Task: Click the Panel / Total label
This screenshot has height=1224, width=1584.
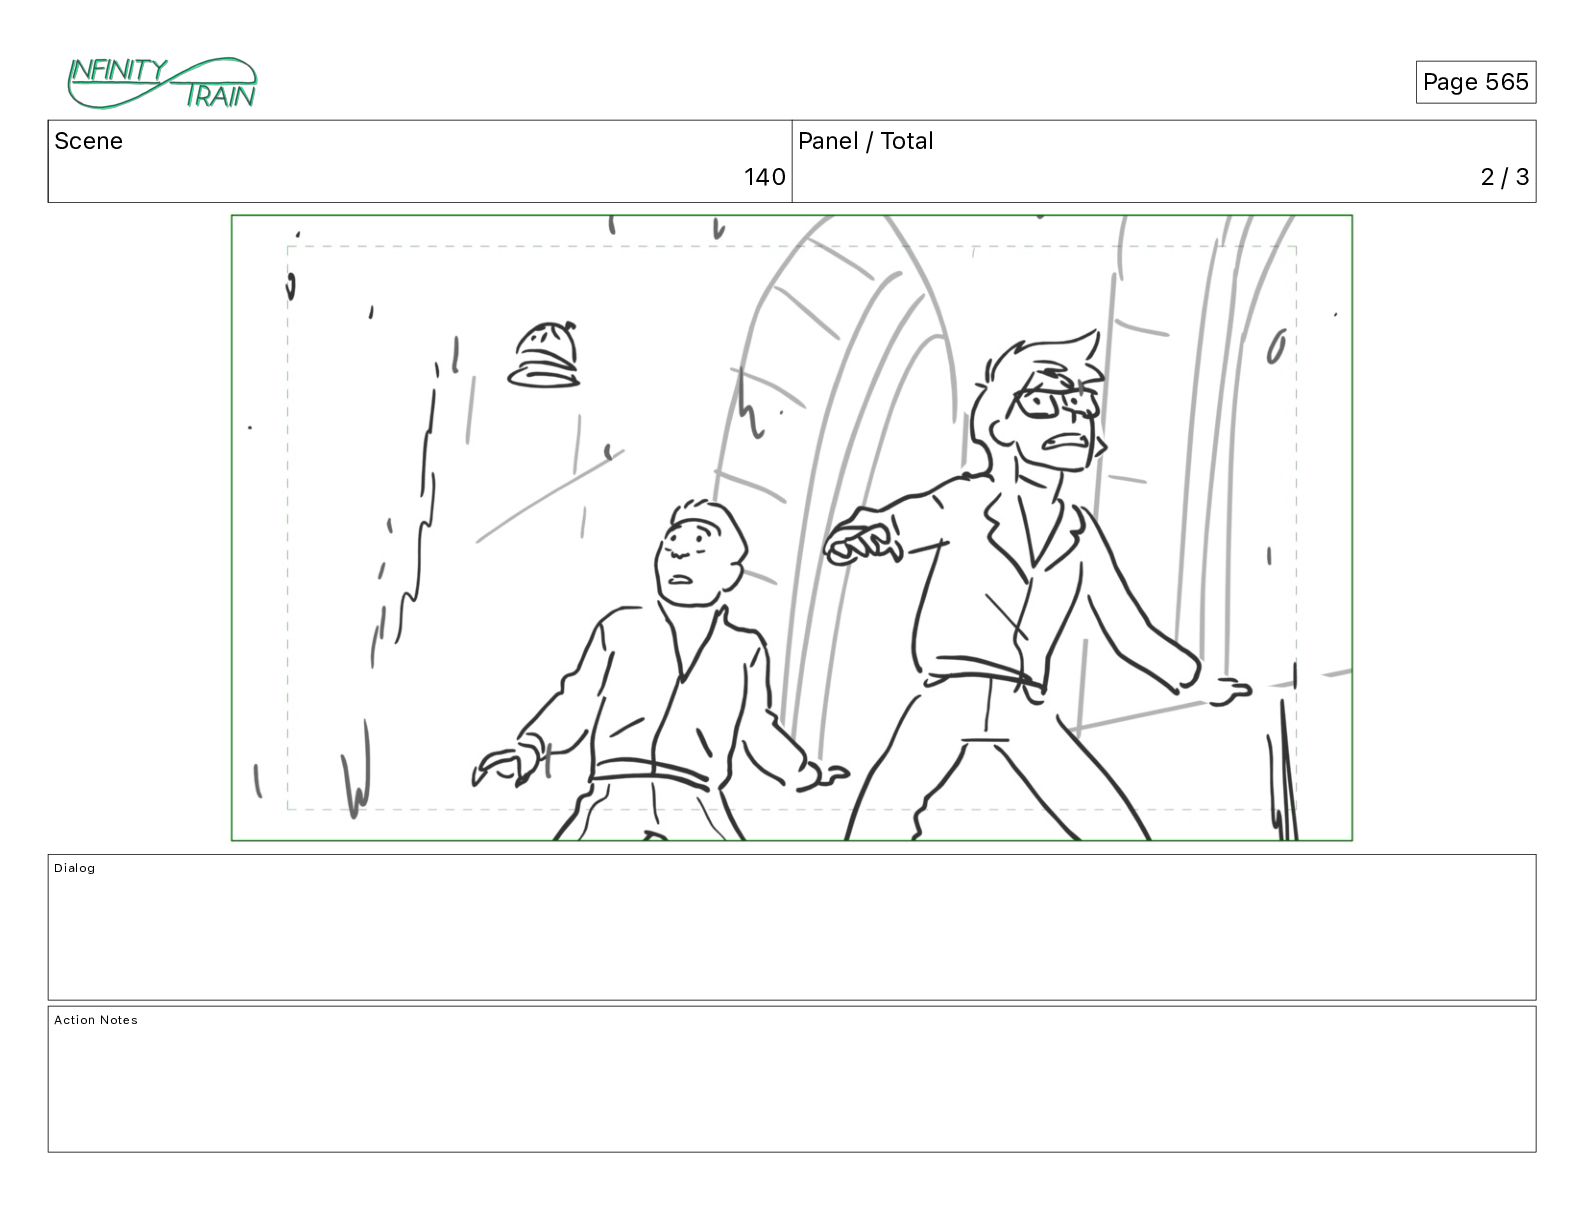Action: [865, 141]
